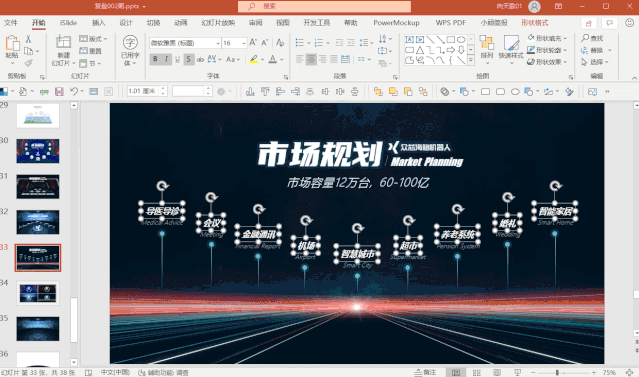The image size is (639, 377).
Task: Click the Paste (粘贴) clipboard icon
Action: tap(12, 44)
